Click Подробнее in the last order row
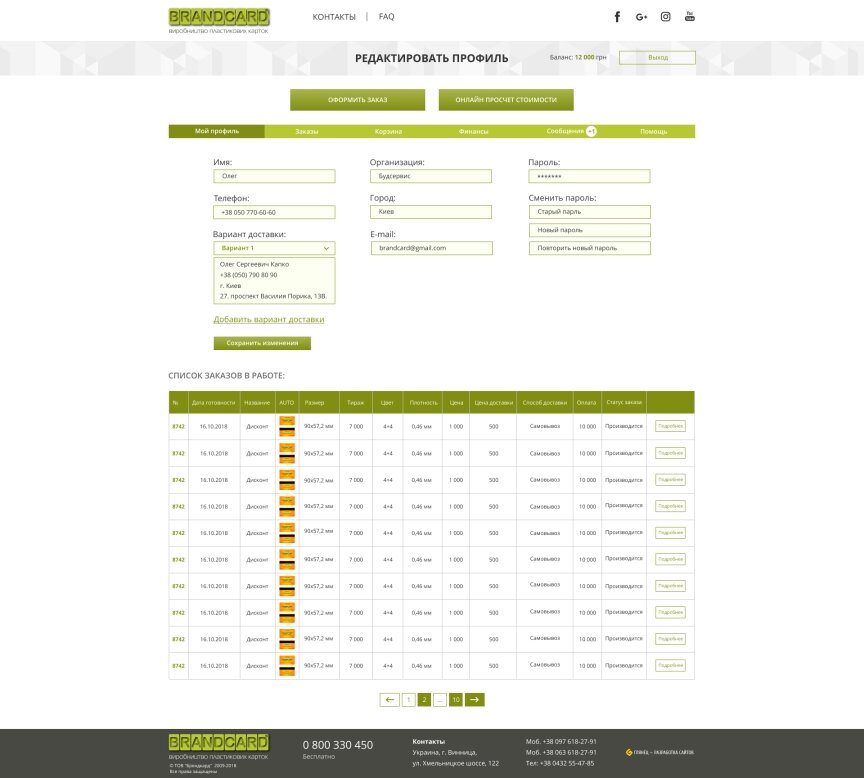 (670, 665)
